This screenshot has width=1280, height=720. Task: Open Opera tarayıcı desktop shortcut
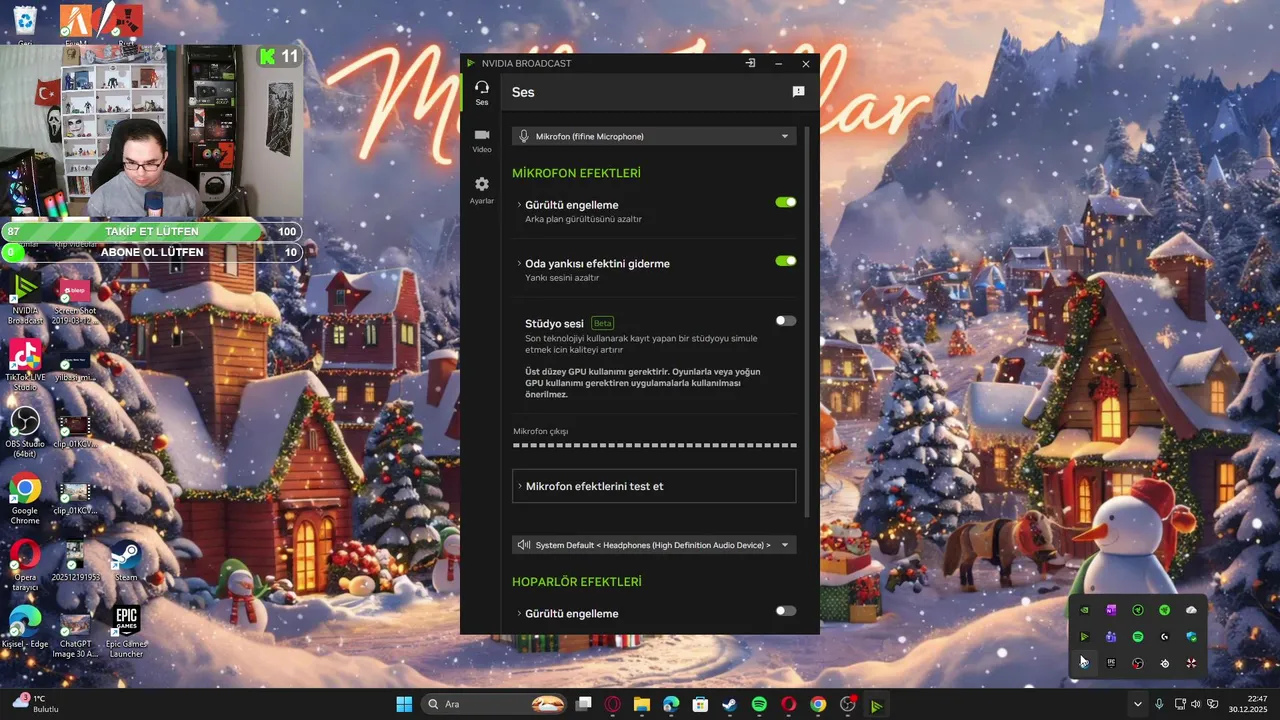25,565
